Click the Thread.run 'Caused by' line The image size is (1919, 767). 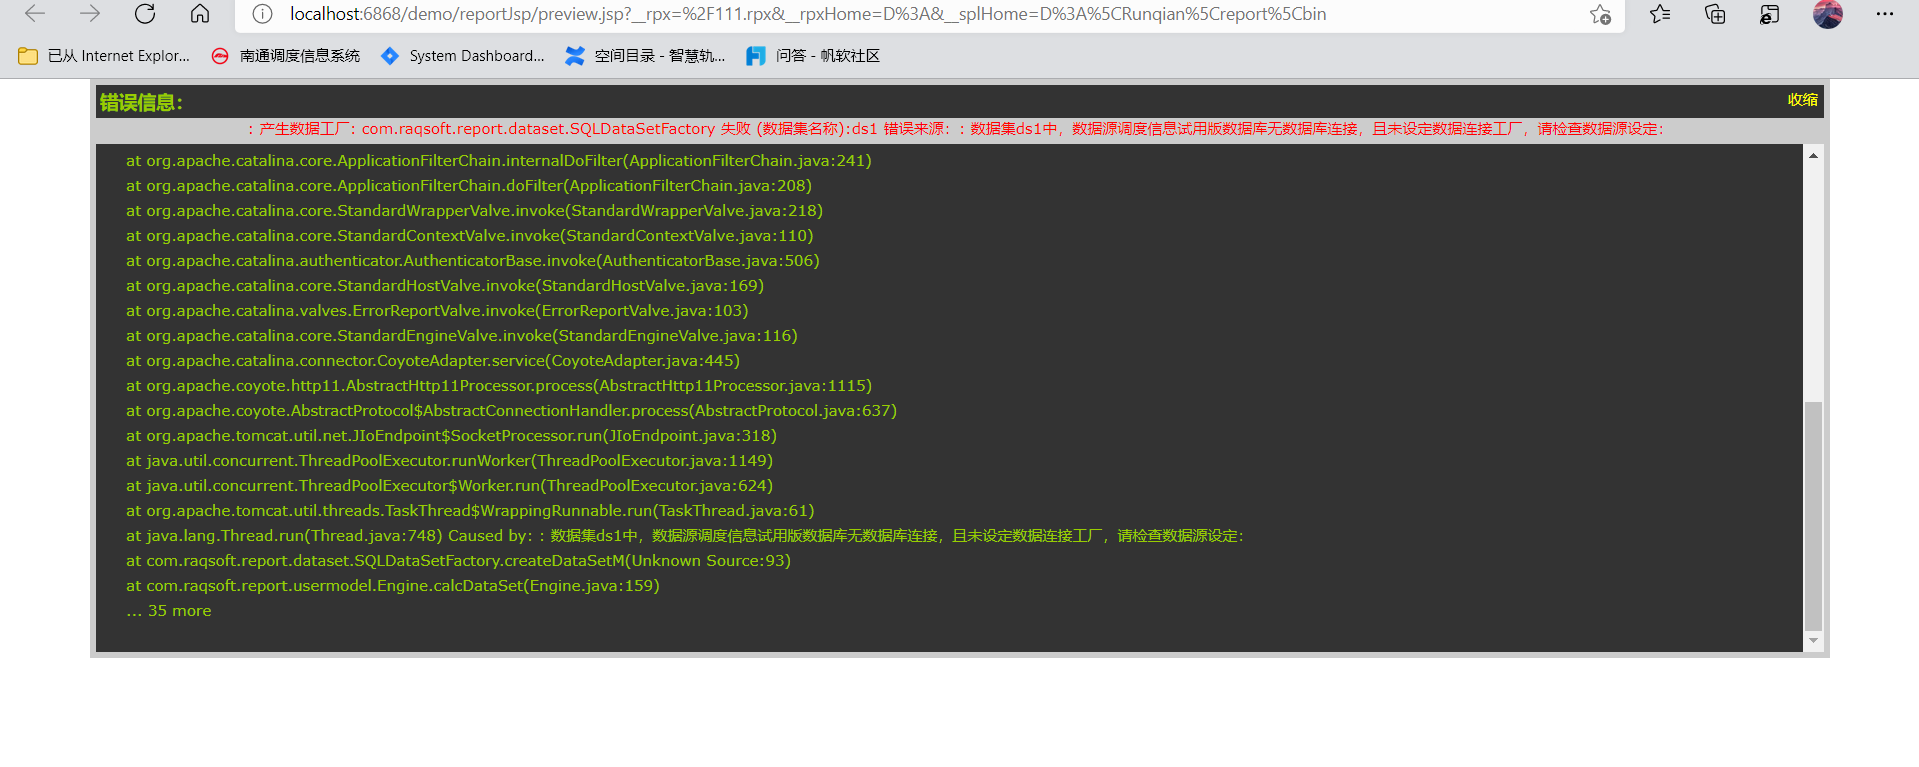pos(685,536)
